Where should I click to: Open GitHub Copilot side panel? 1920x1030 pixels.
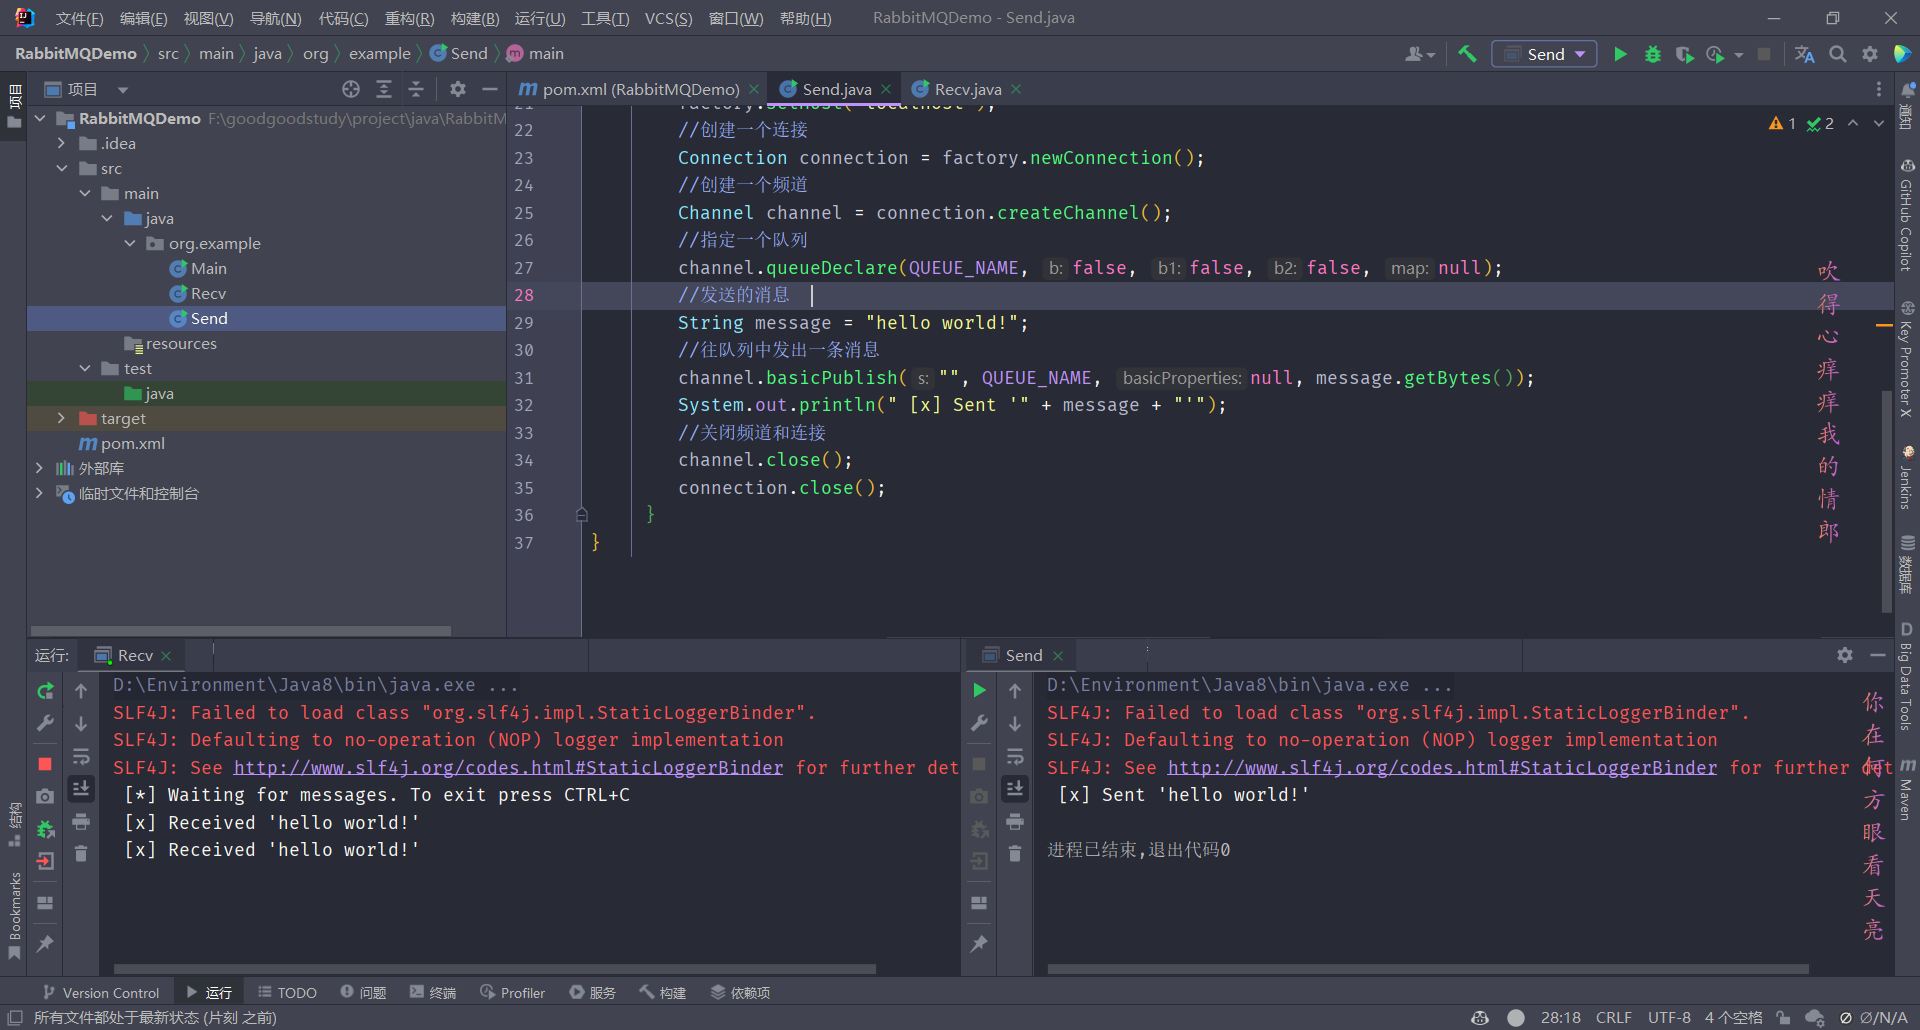(1906, 215)
